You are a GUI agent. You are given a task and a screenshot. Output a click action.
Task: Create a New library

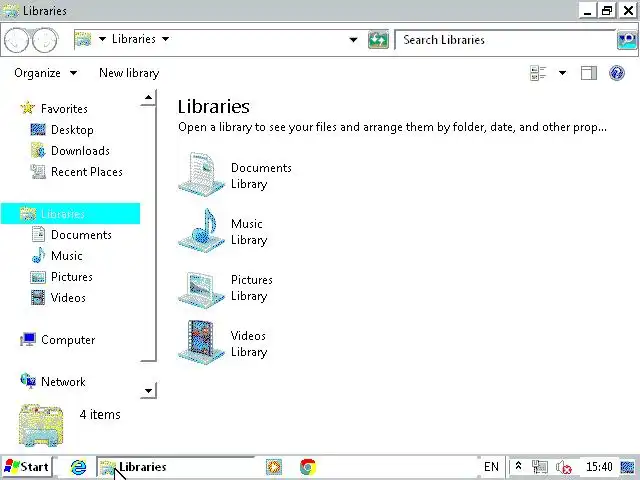pos(129,73)
